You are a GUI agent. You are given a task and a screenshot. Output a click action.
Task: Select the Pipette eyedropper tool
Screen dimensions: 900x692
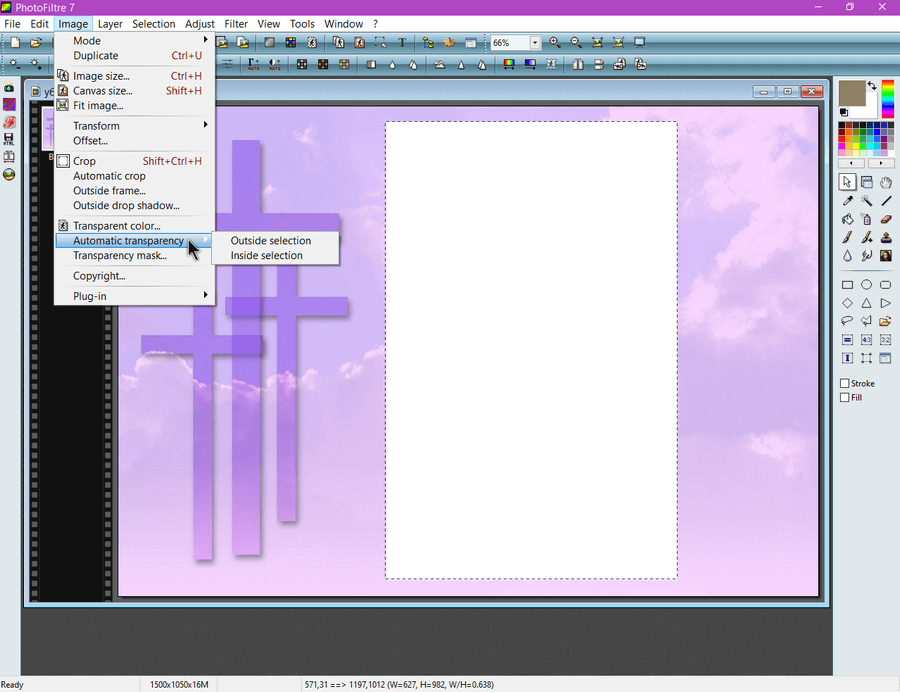(847, 201)
